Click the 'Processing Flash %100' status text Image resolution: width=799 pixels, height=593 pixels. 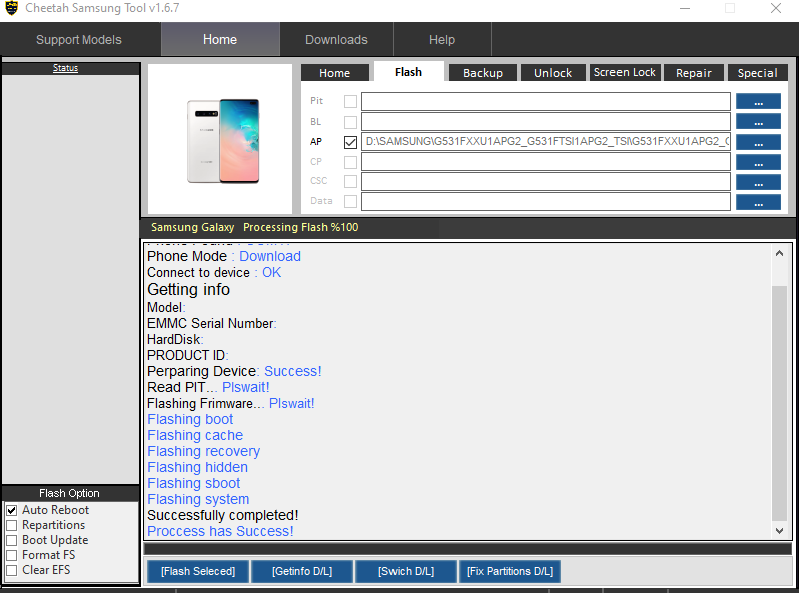(301, 227)
